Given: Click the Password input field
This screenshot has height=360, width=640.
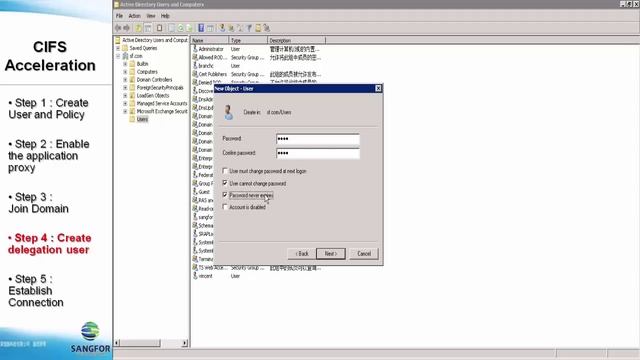Looking at the screenshot, I should pyautogui.click(x=318, y=139).
